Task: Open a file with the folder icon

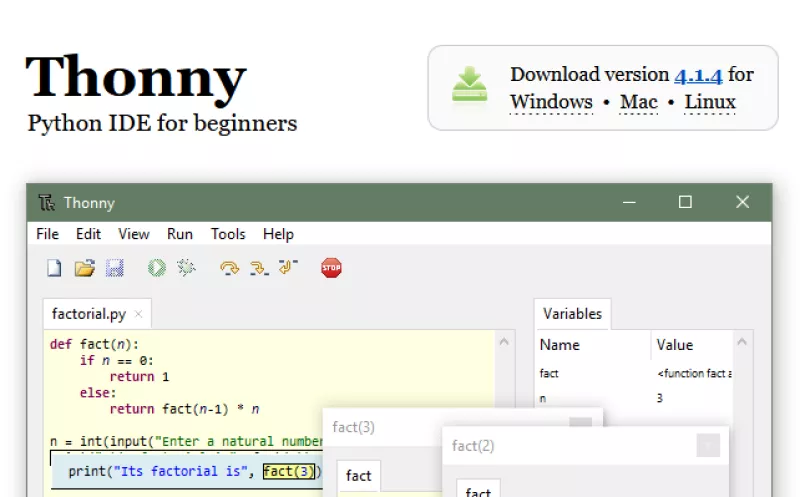Action: [85, 268]
